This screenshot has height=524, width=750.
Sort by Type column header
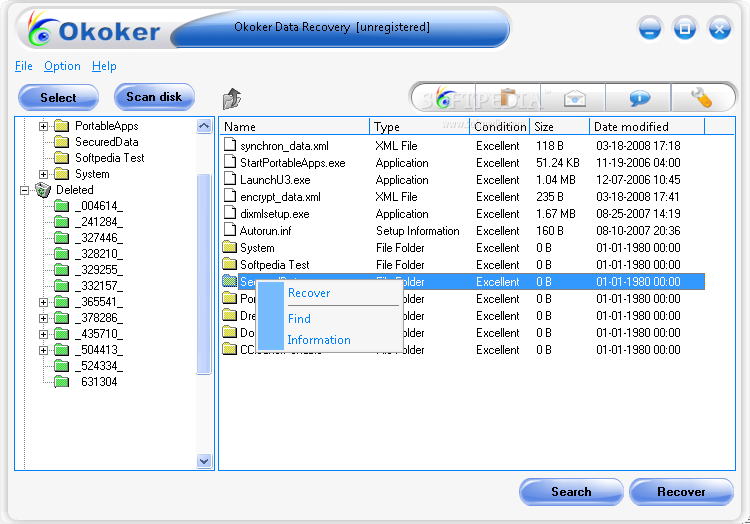point(419,127)
